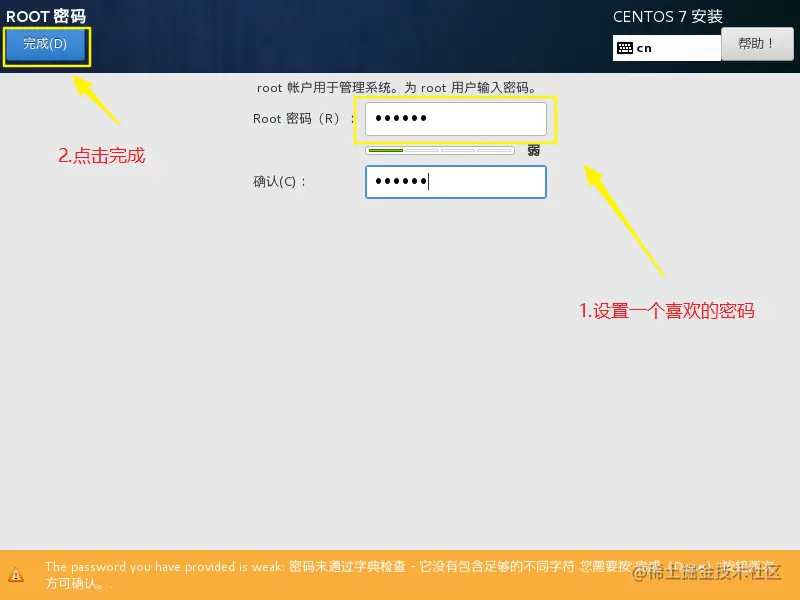Click the Root 密码 (R) field label
The height and width of the screenshot is (600, 800).
[x=304, y=119]
